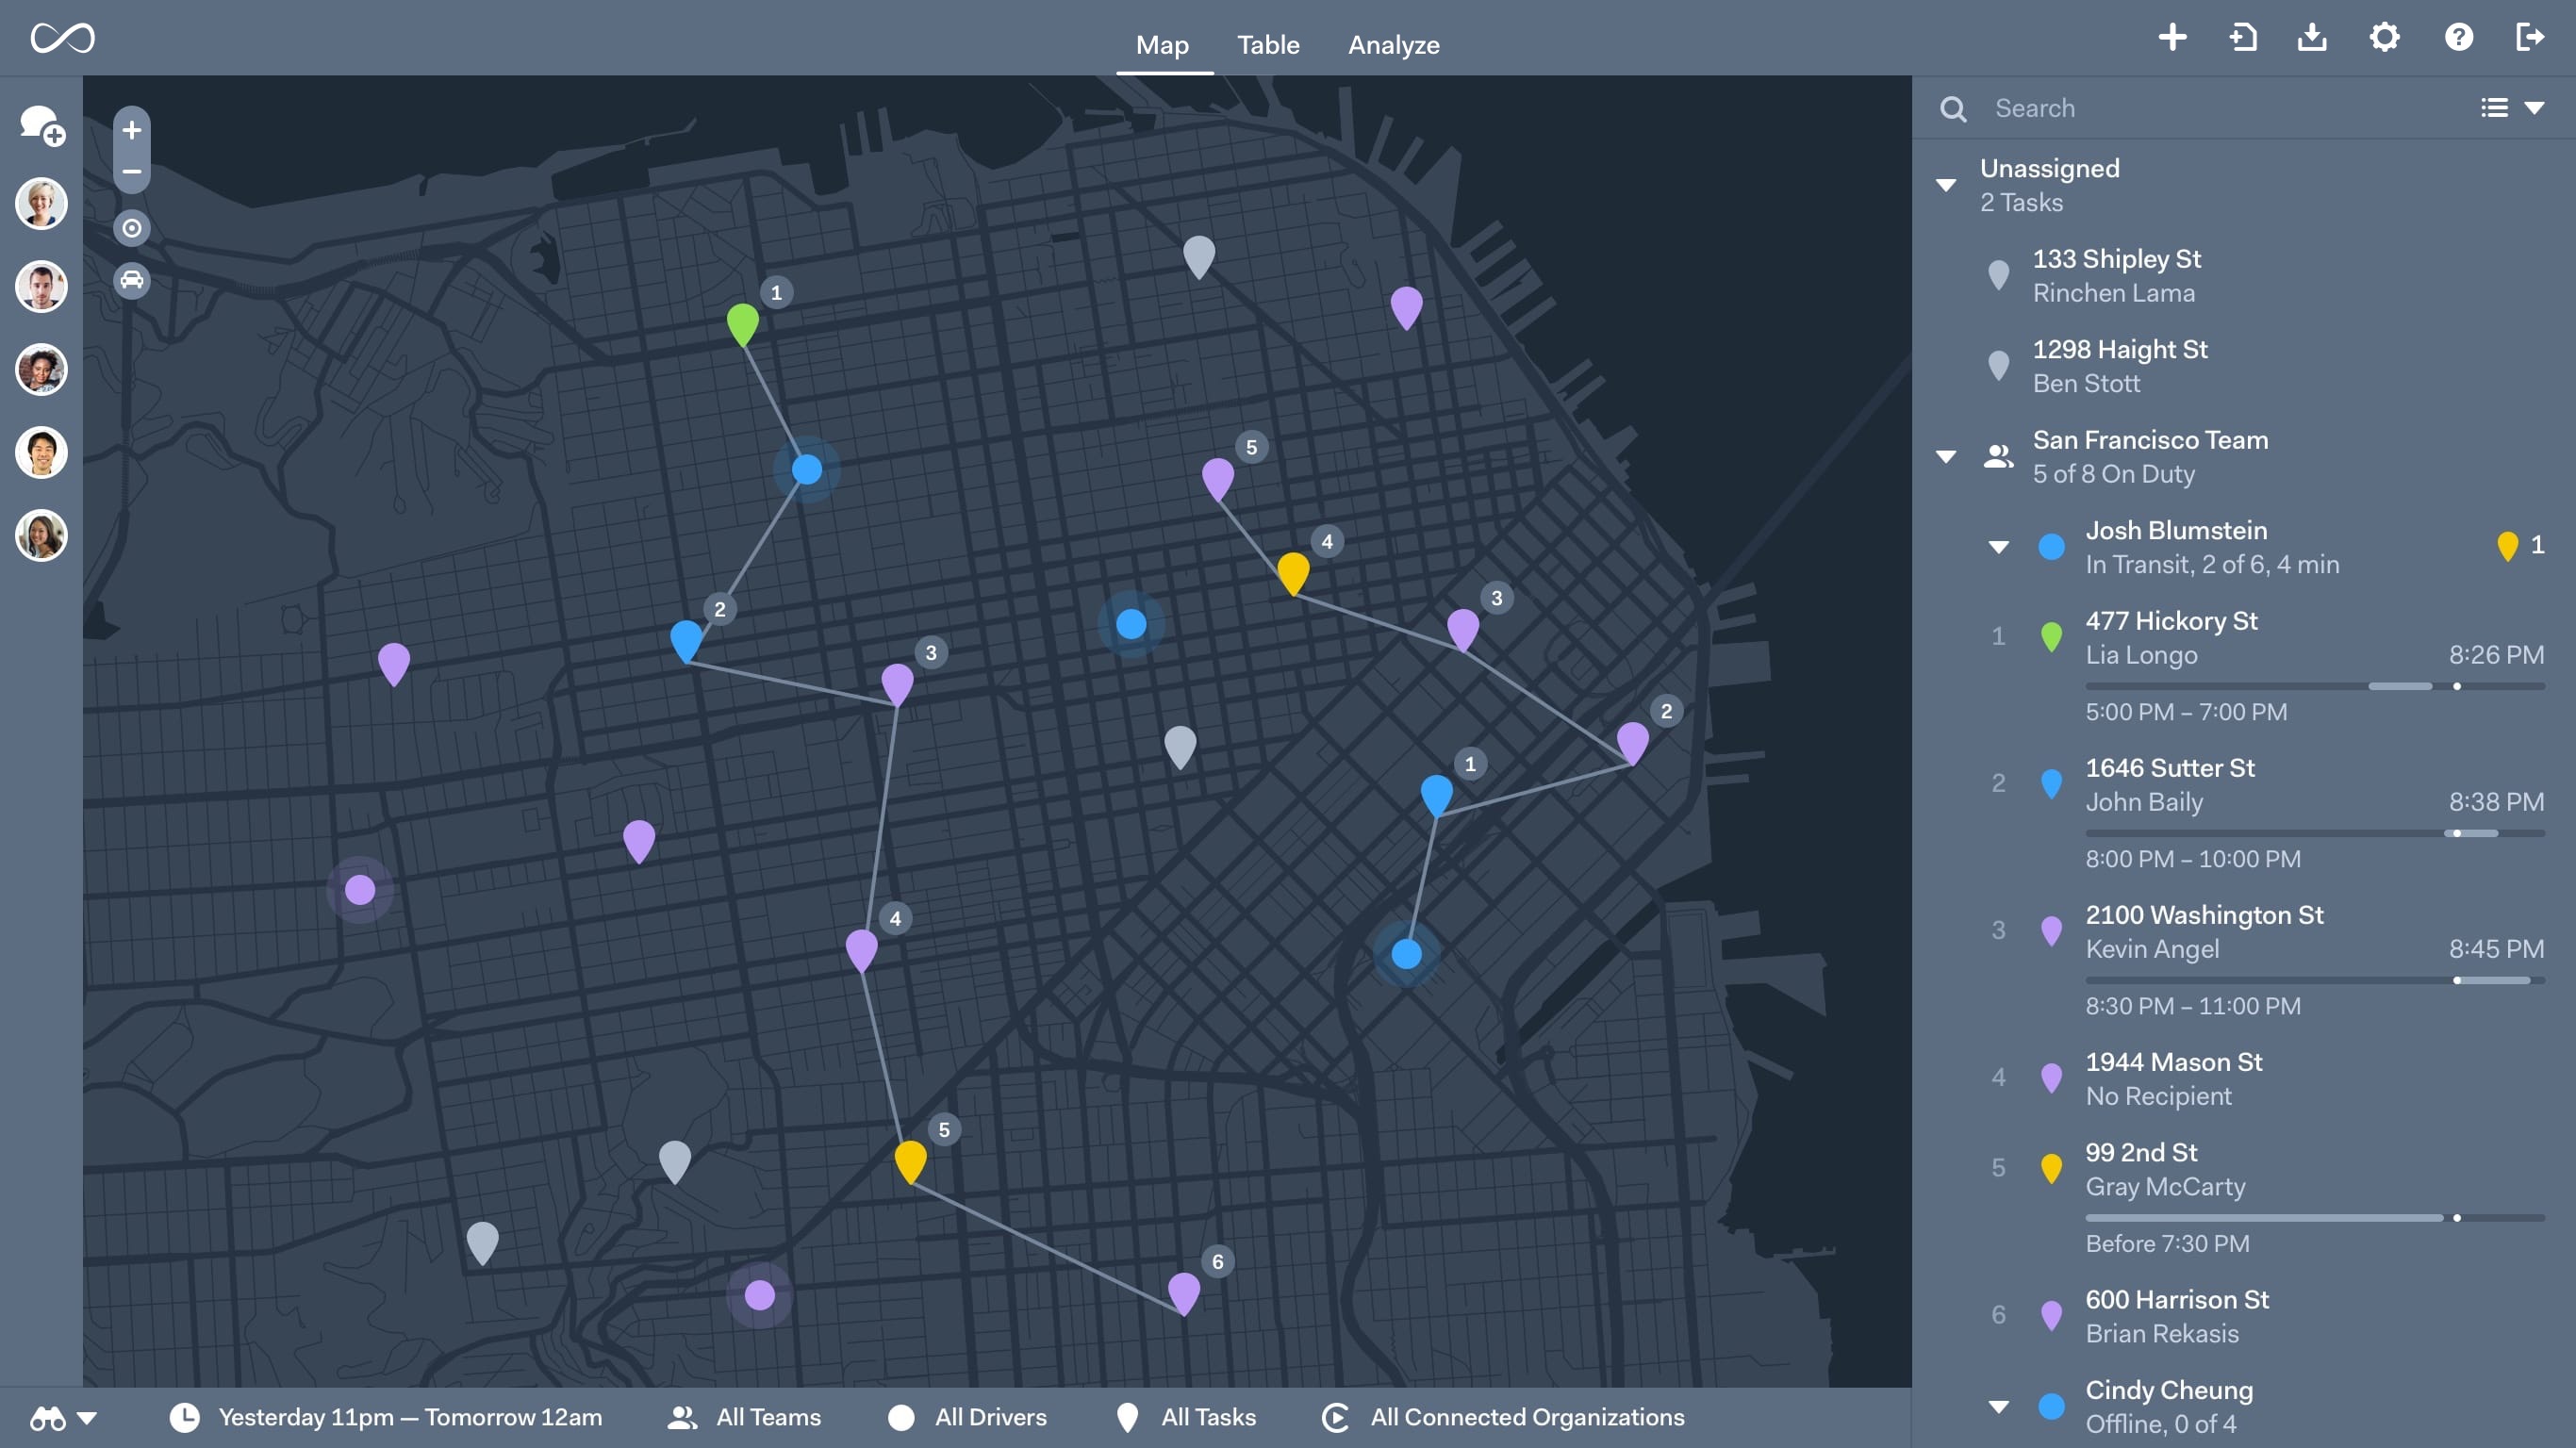Open the settings gear
The width and height of the screenshot is (2576, 1448).
(x=2385, y=38)
